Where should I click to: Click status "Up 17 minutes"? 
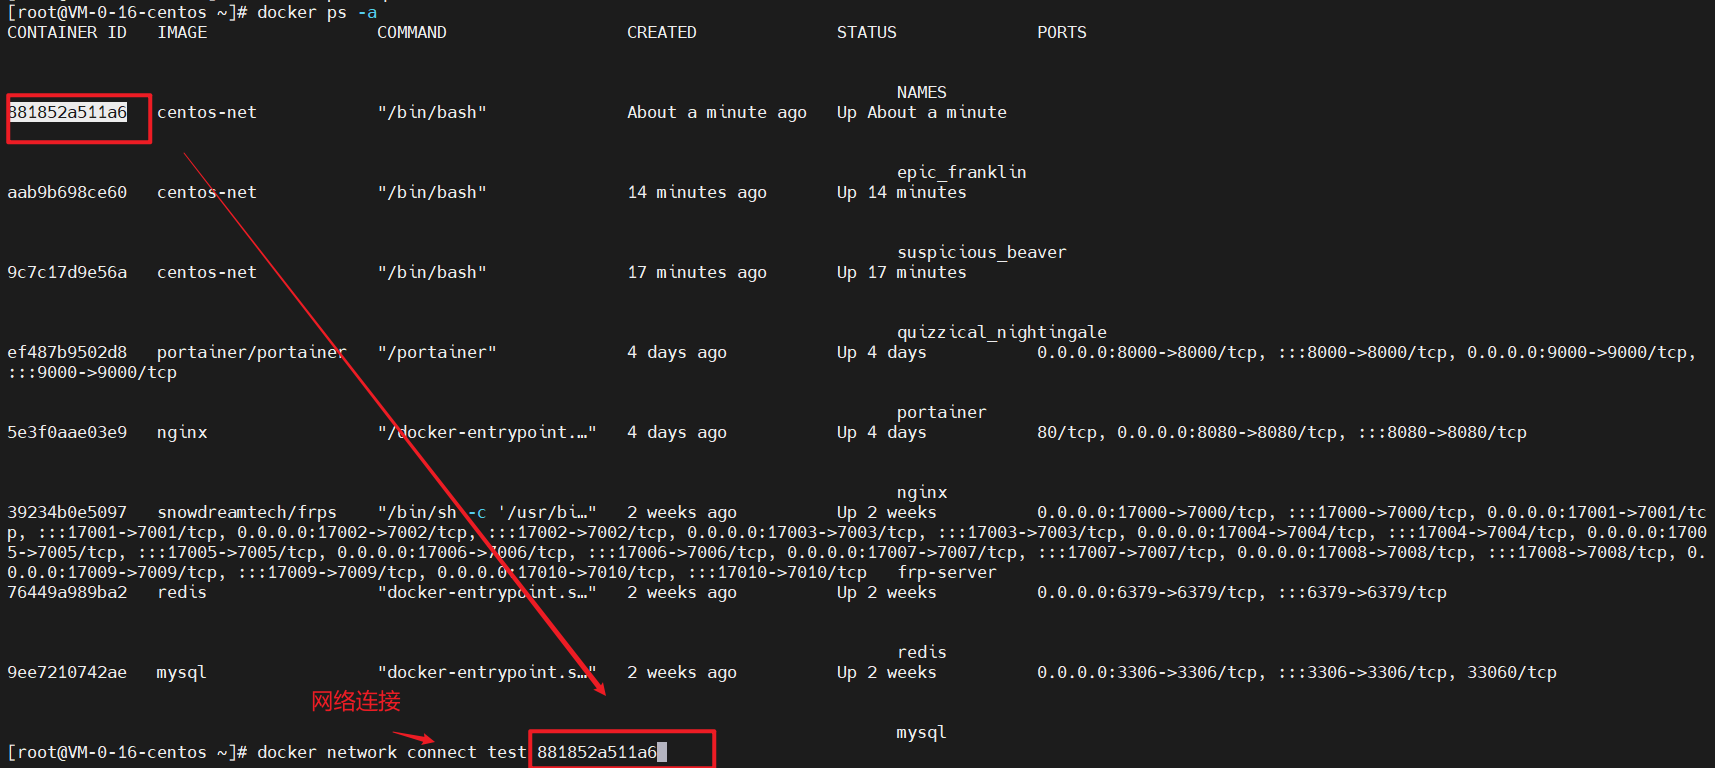click(902, 272)
